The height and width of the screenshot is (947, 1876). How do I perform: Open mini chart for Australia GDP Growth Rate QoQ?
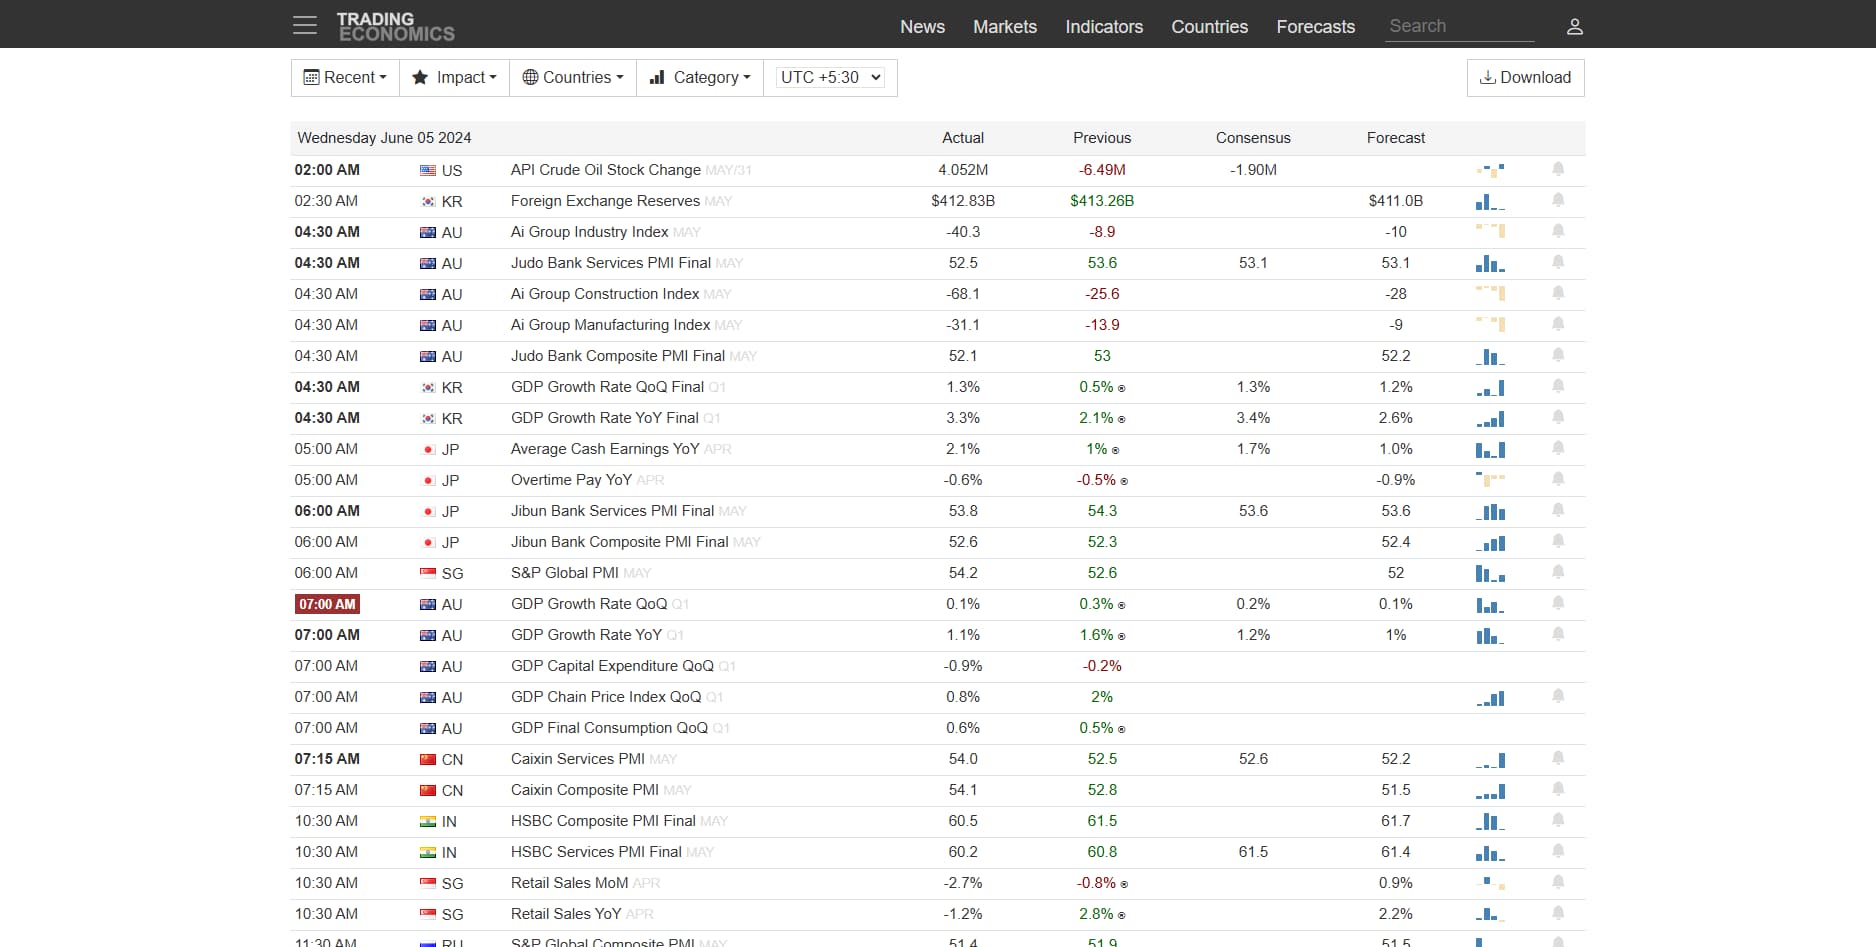pyautogui.click(x=1490, y=604)
